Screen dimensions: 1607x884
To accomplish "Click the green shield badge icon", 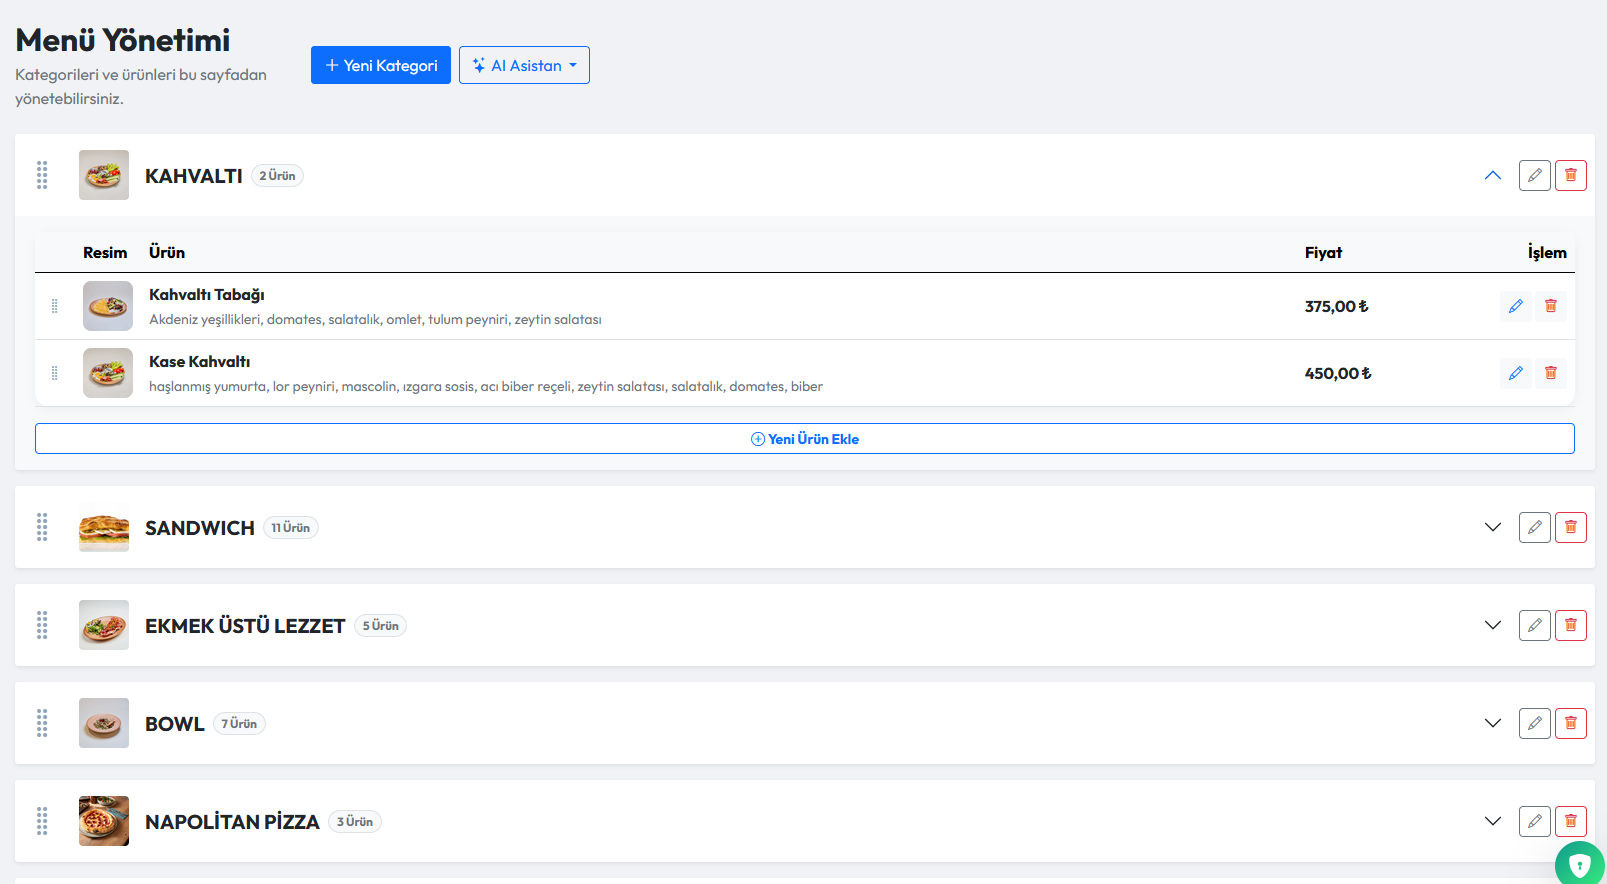I will 1579,864.
